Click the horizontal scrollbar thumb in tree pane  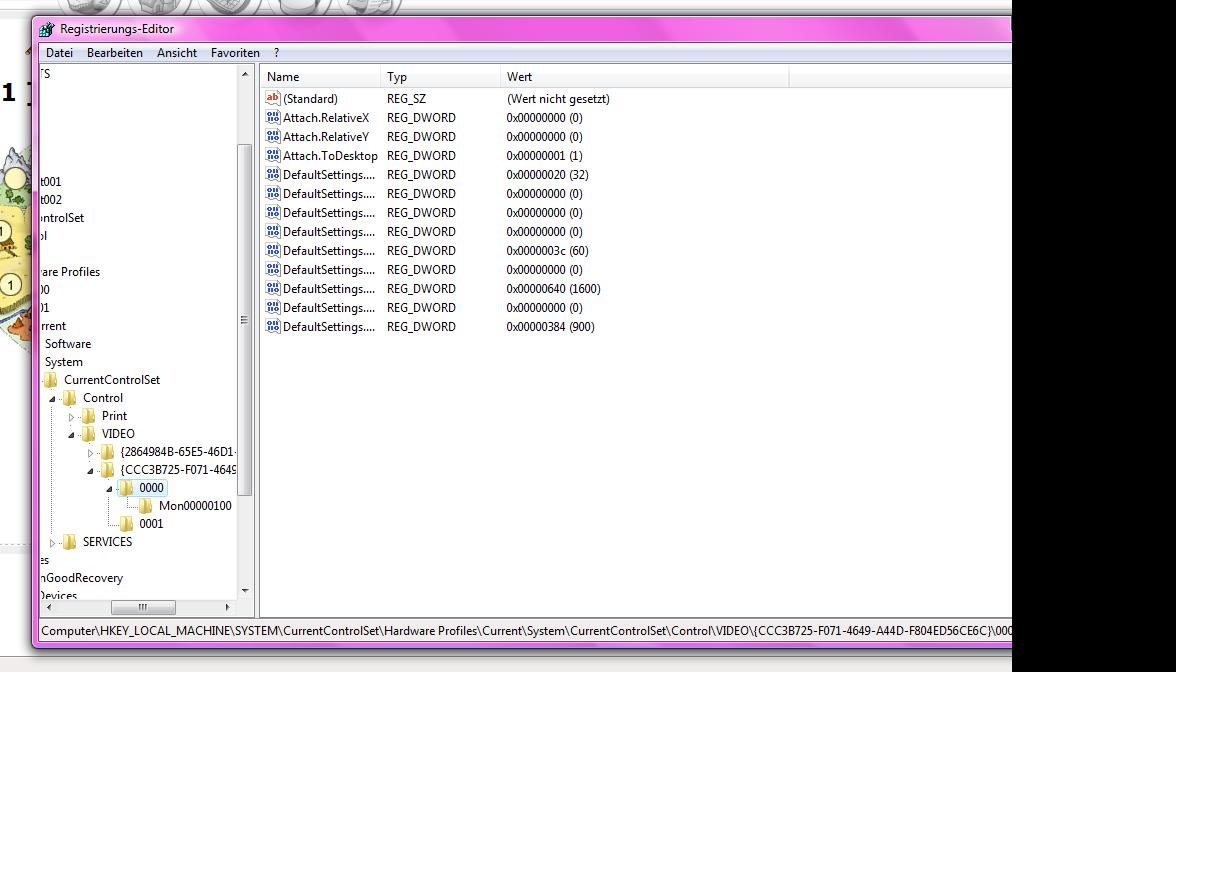point(143,607)
